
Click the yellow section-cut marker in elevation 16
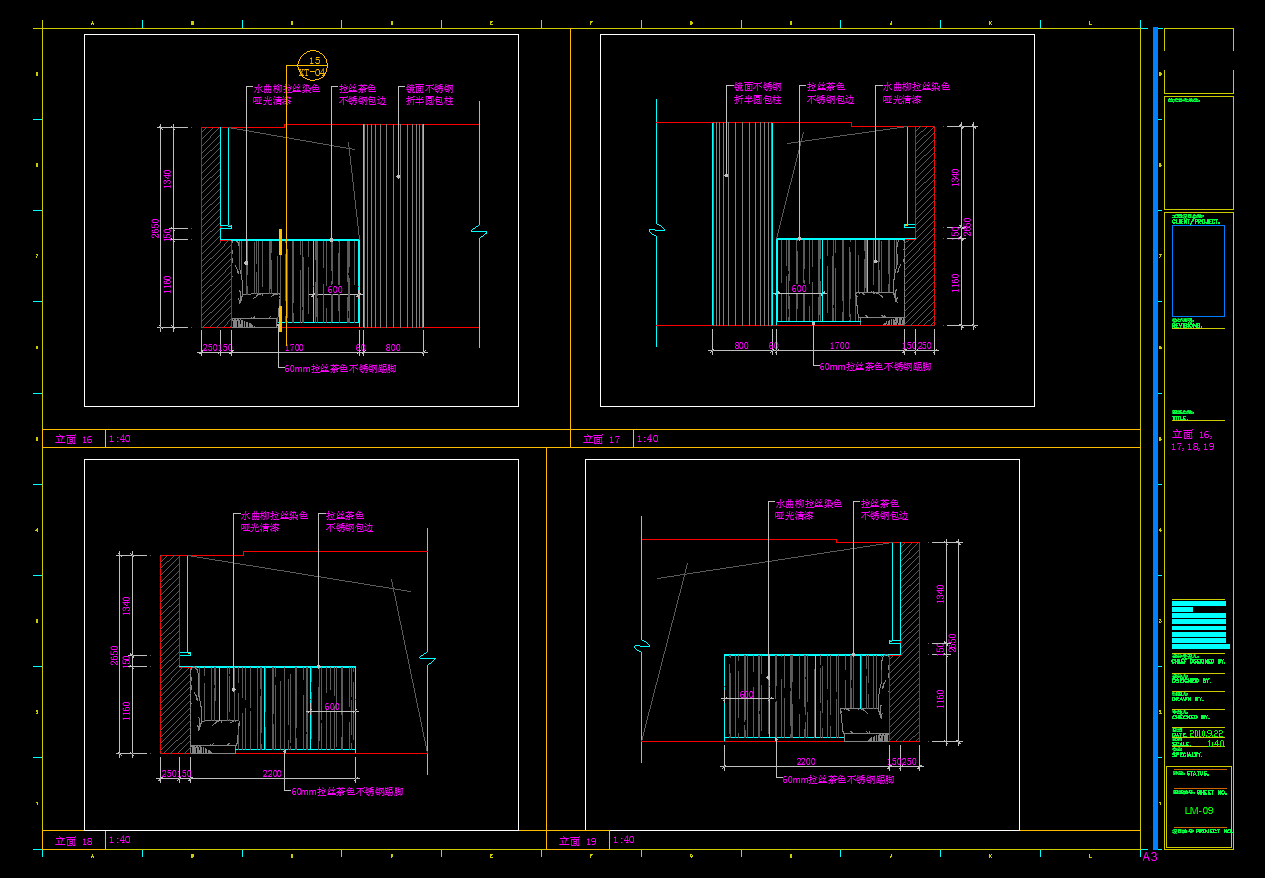click(281, 280)
